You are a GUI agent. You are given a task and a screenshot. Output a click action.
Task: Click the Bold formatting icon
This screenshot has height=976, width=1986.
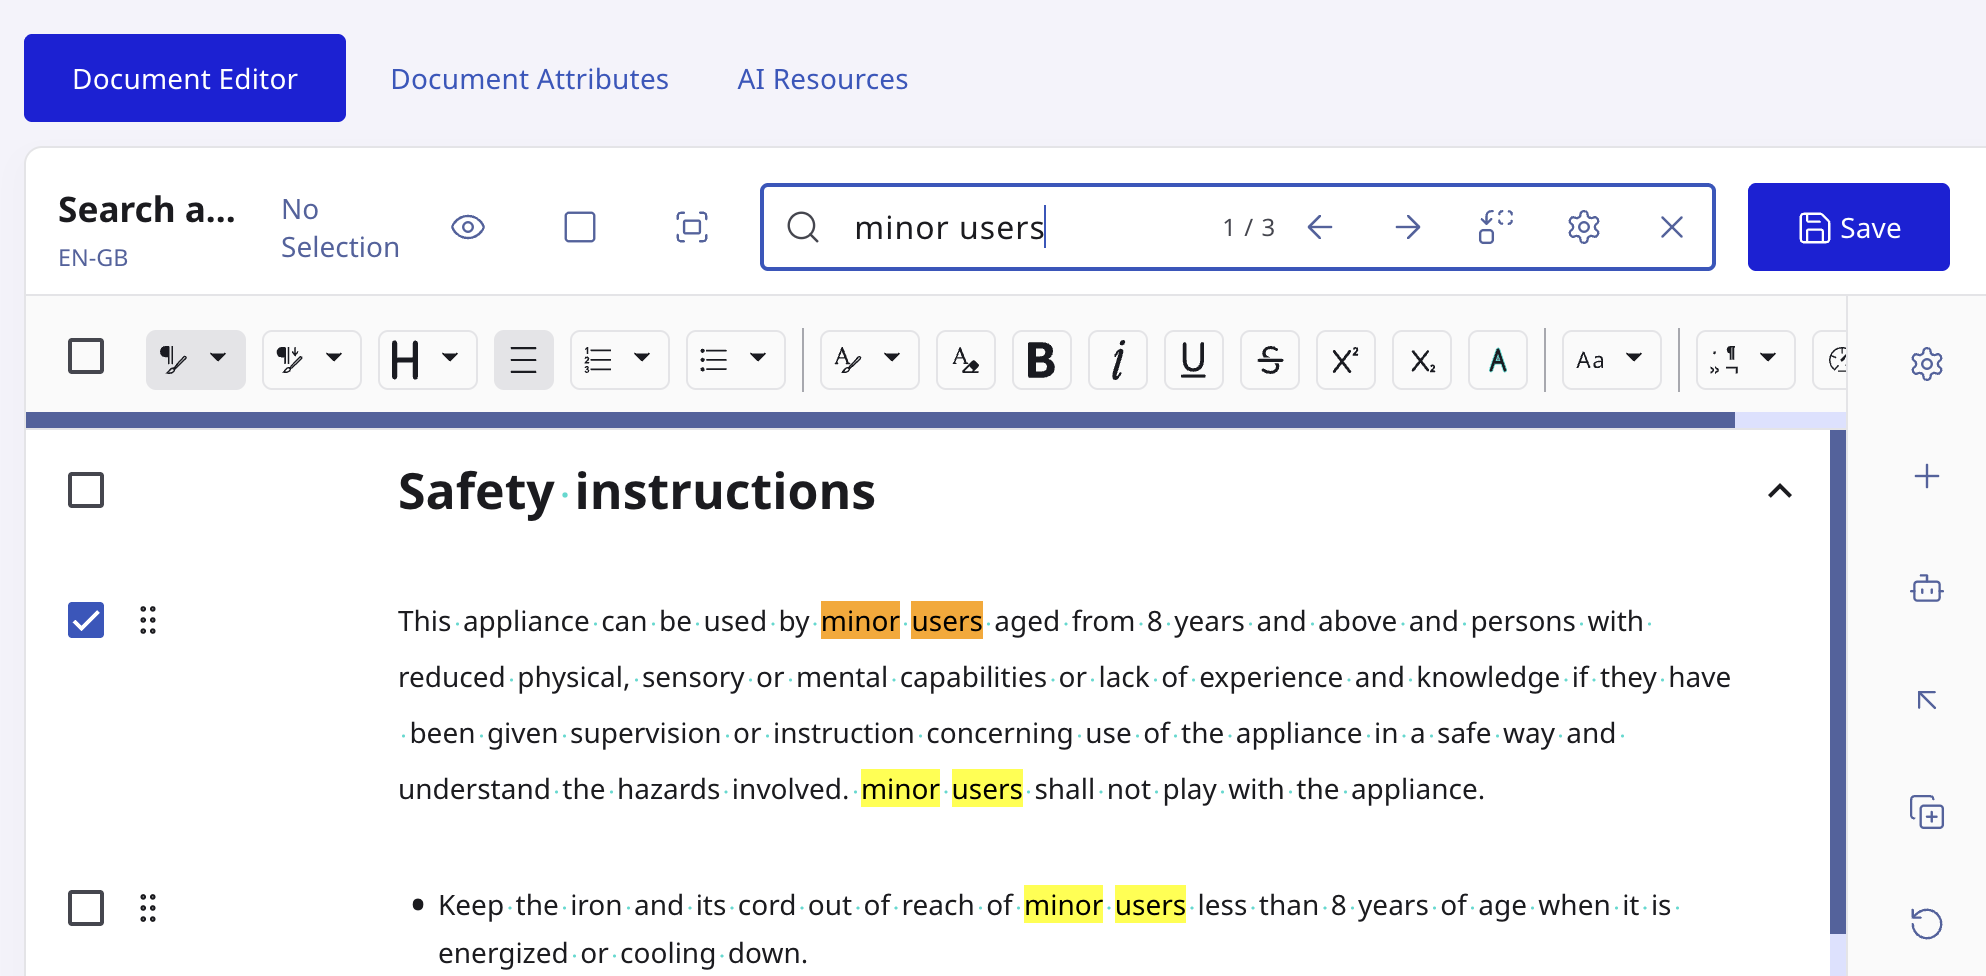tap(1041, 360)
